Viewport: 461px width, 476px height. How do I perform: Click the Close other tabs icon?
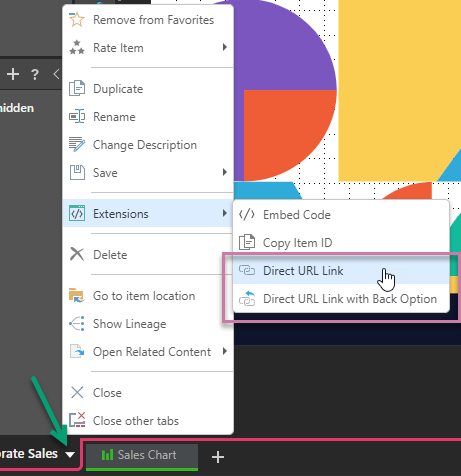(x=77, y=420)
